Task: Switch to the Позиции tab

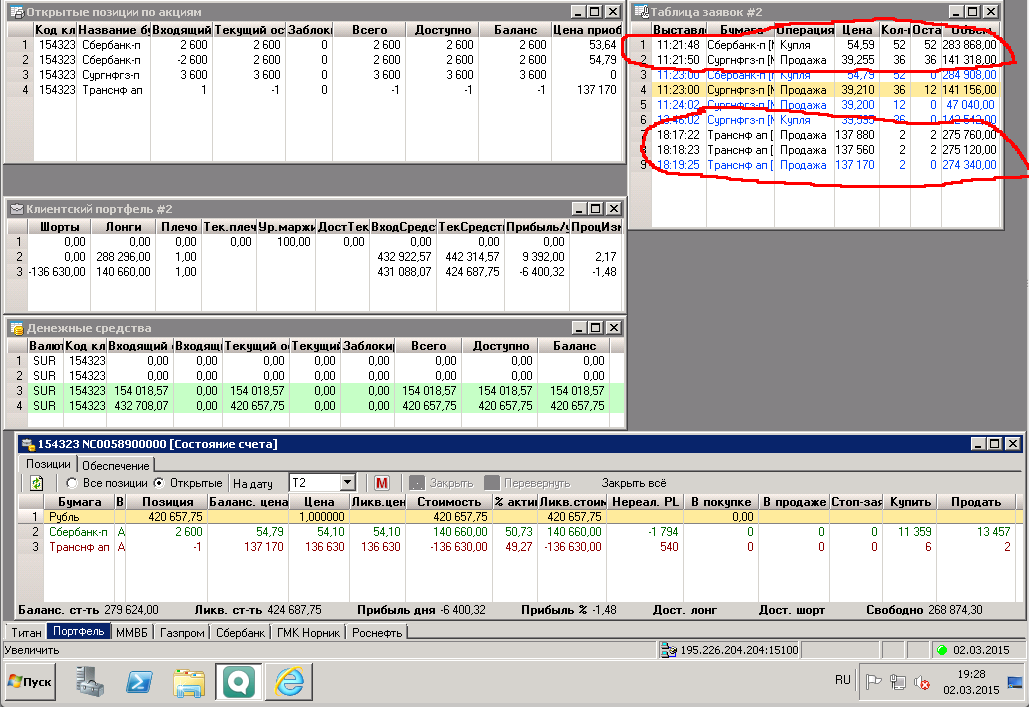Action: coord(48,464)
